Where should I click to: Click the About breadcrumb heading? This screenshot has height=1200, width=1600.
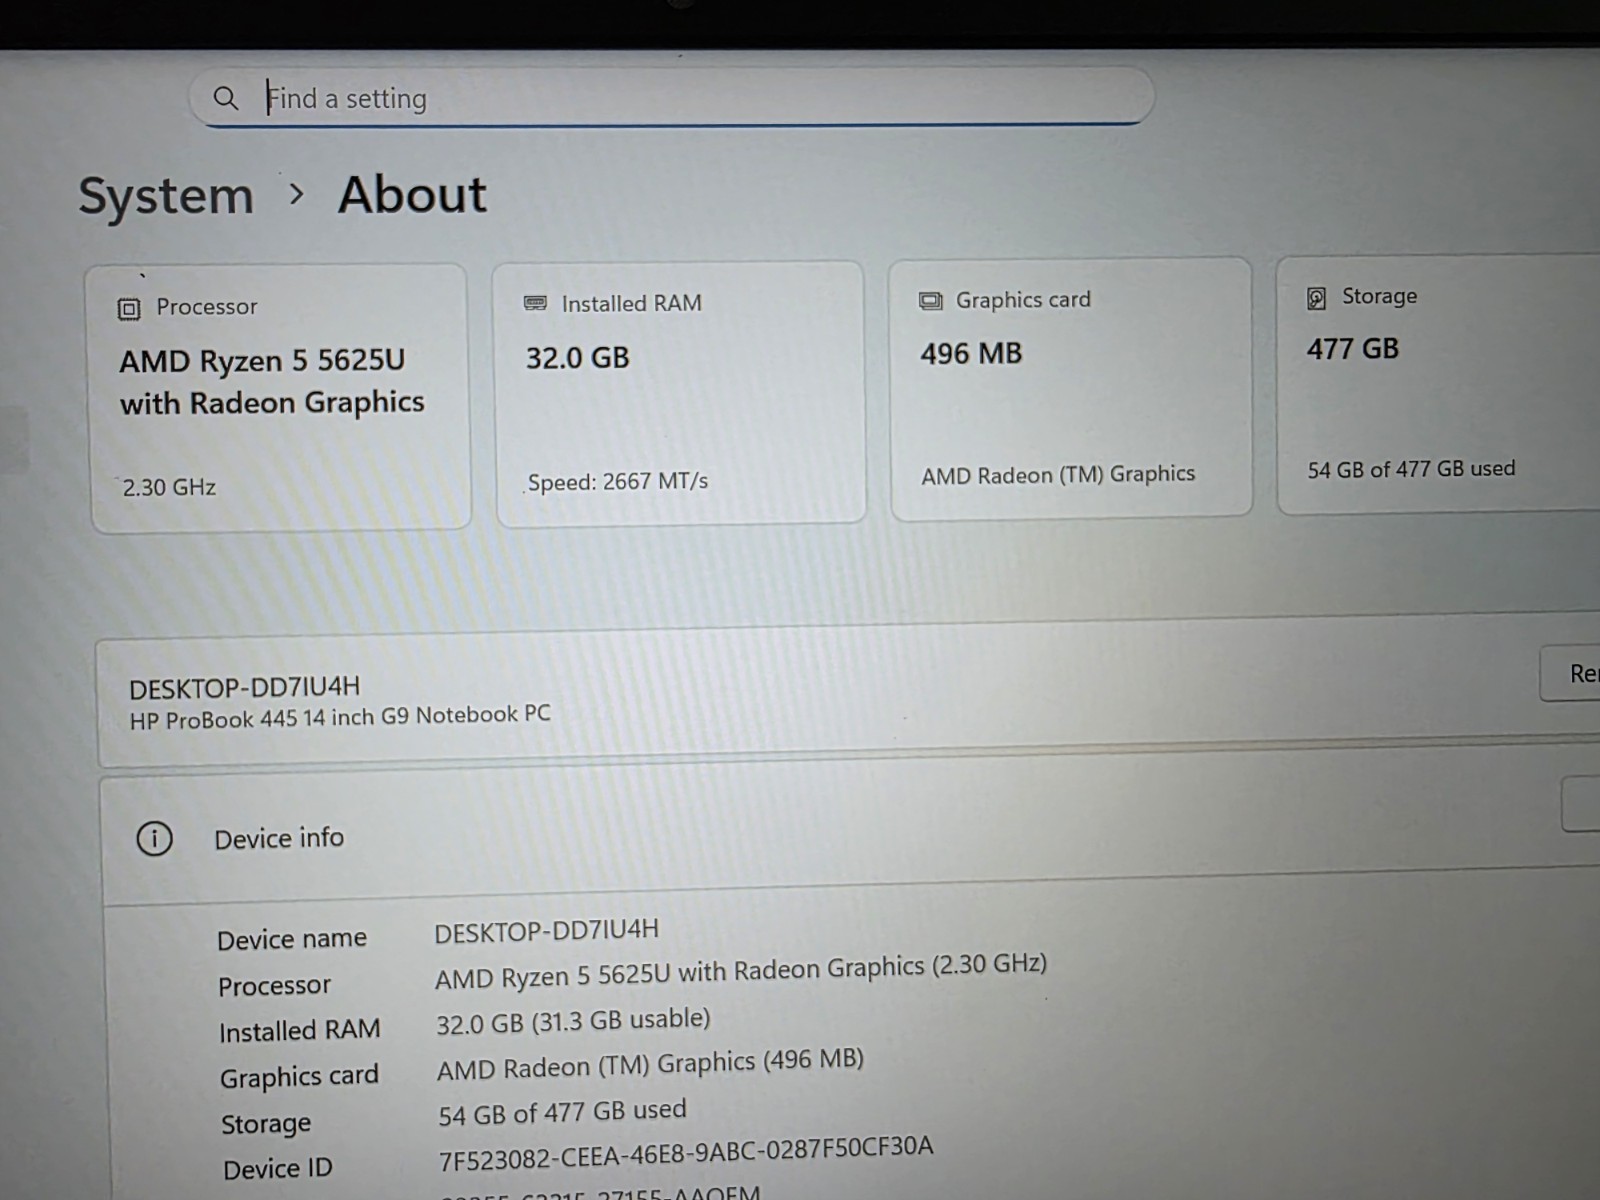(412, 194)
